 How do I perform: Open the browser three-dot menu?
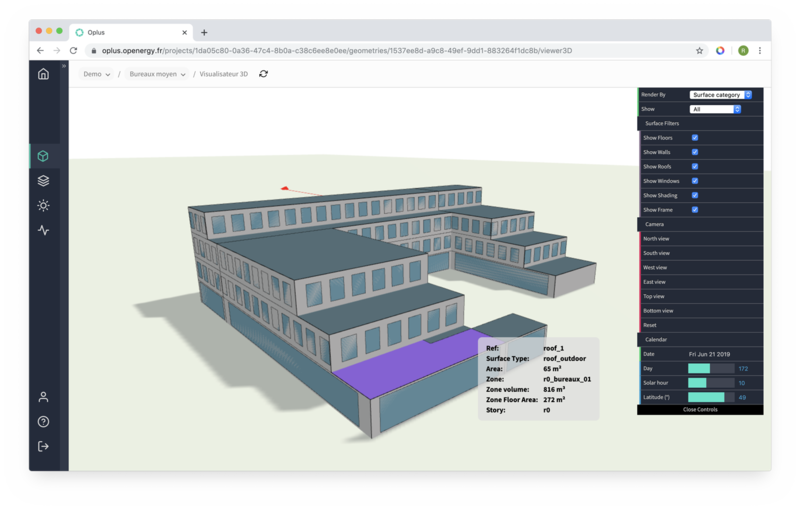(x=760, y=50)
